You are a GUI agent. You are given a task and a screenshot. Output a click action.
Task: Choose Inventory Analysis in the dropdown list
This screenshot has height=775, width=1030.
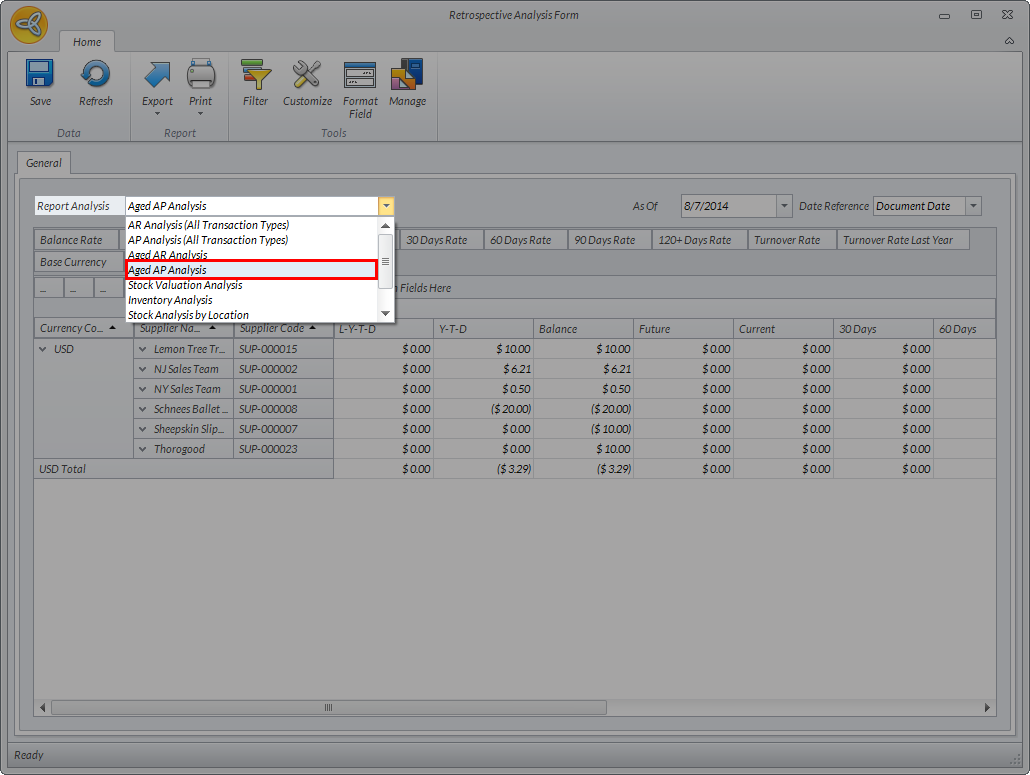pyautogui.click(x=170, y=300)
